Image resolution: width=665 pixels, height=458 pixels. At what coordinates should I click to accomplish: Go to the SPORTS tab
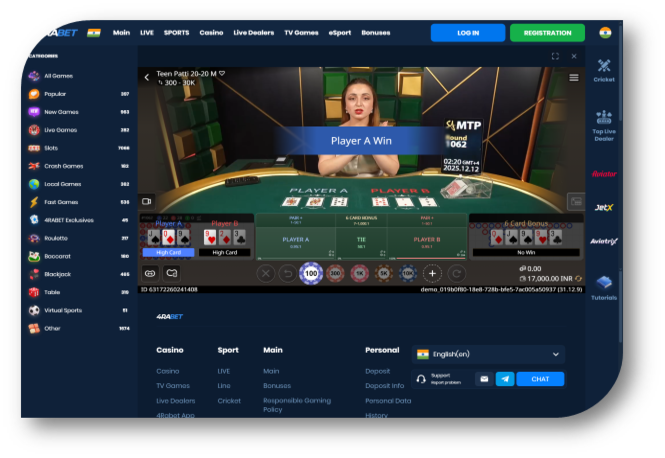[176, 33]
